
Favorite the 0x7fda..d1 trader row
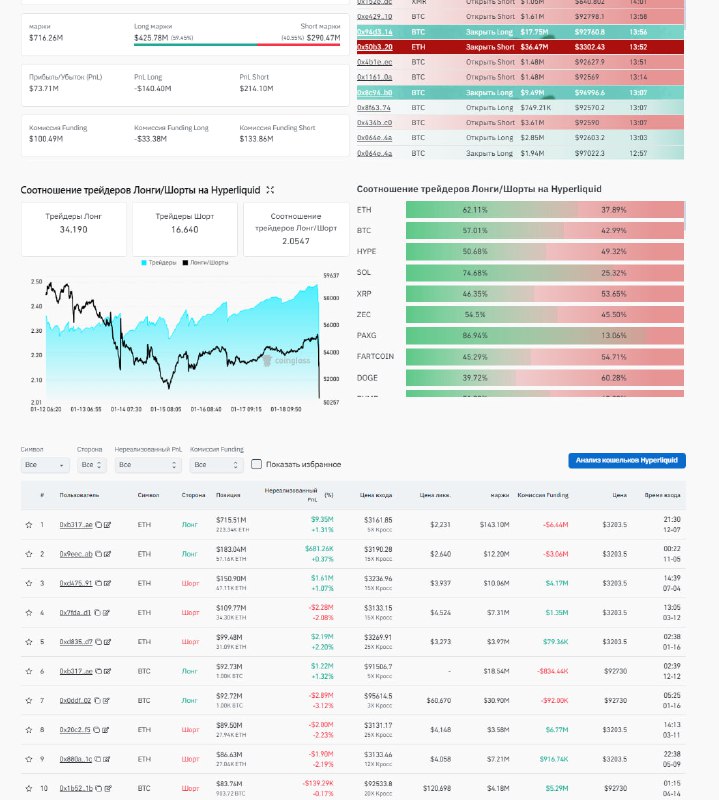click(28, 612)
